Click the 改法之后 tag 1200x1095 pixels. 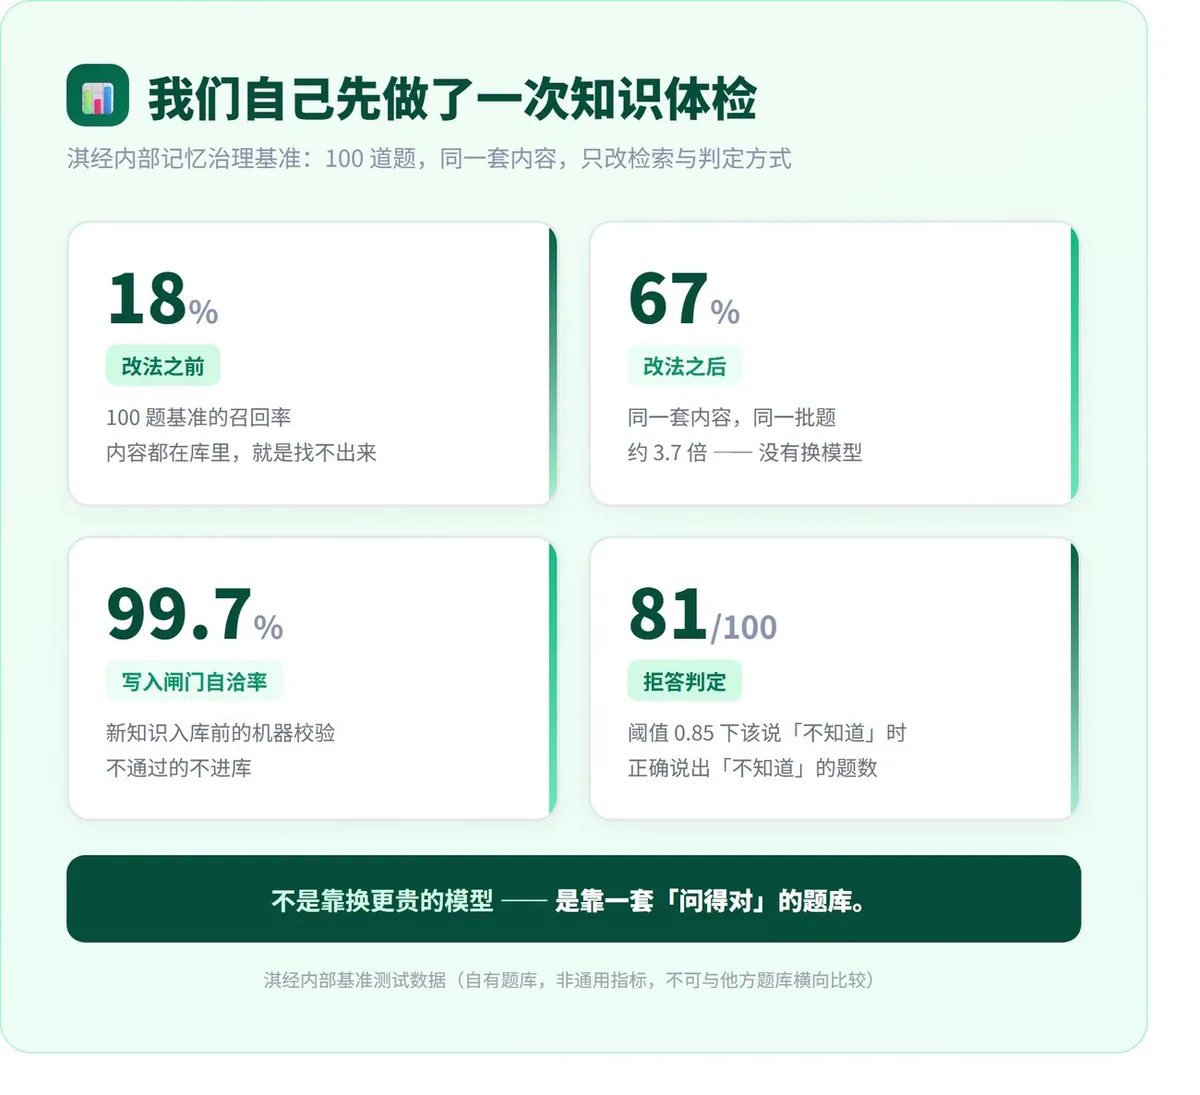(685, 366)
